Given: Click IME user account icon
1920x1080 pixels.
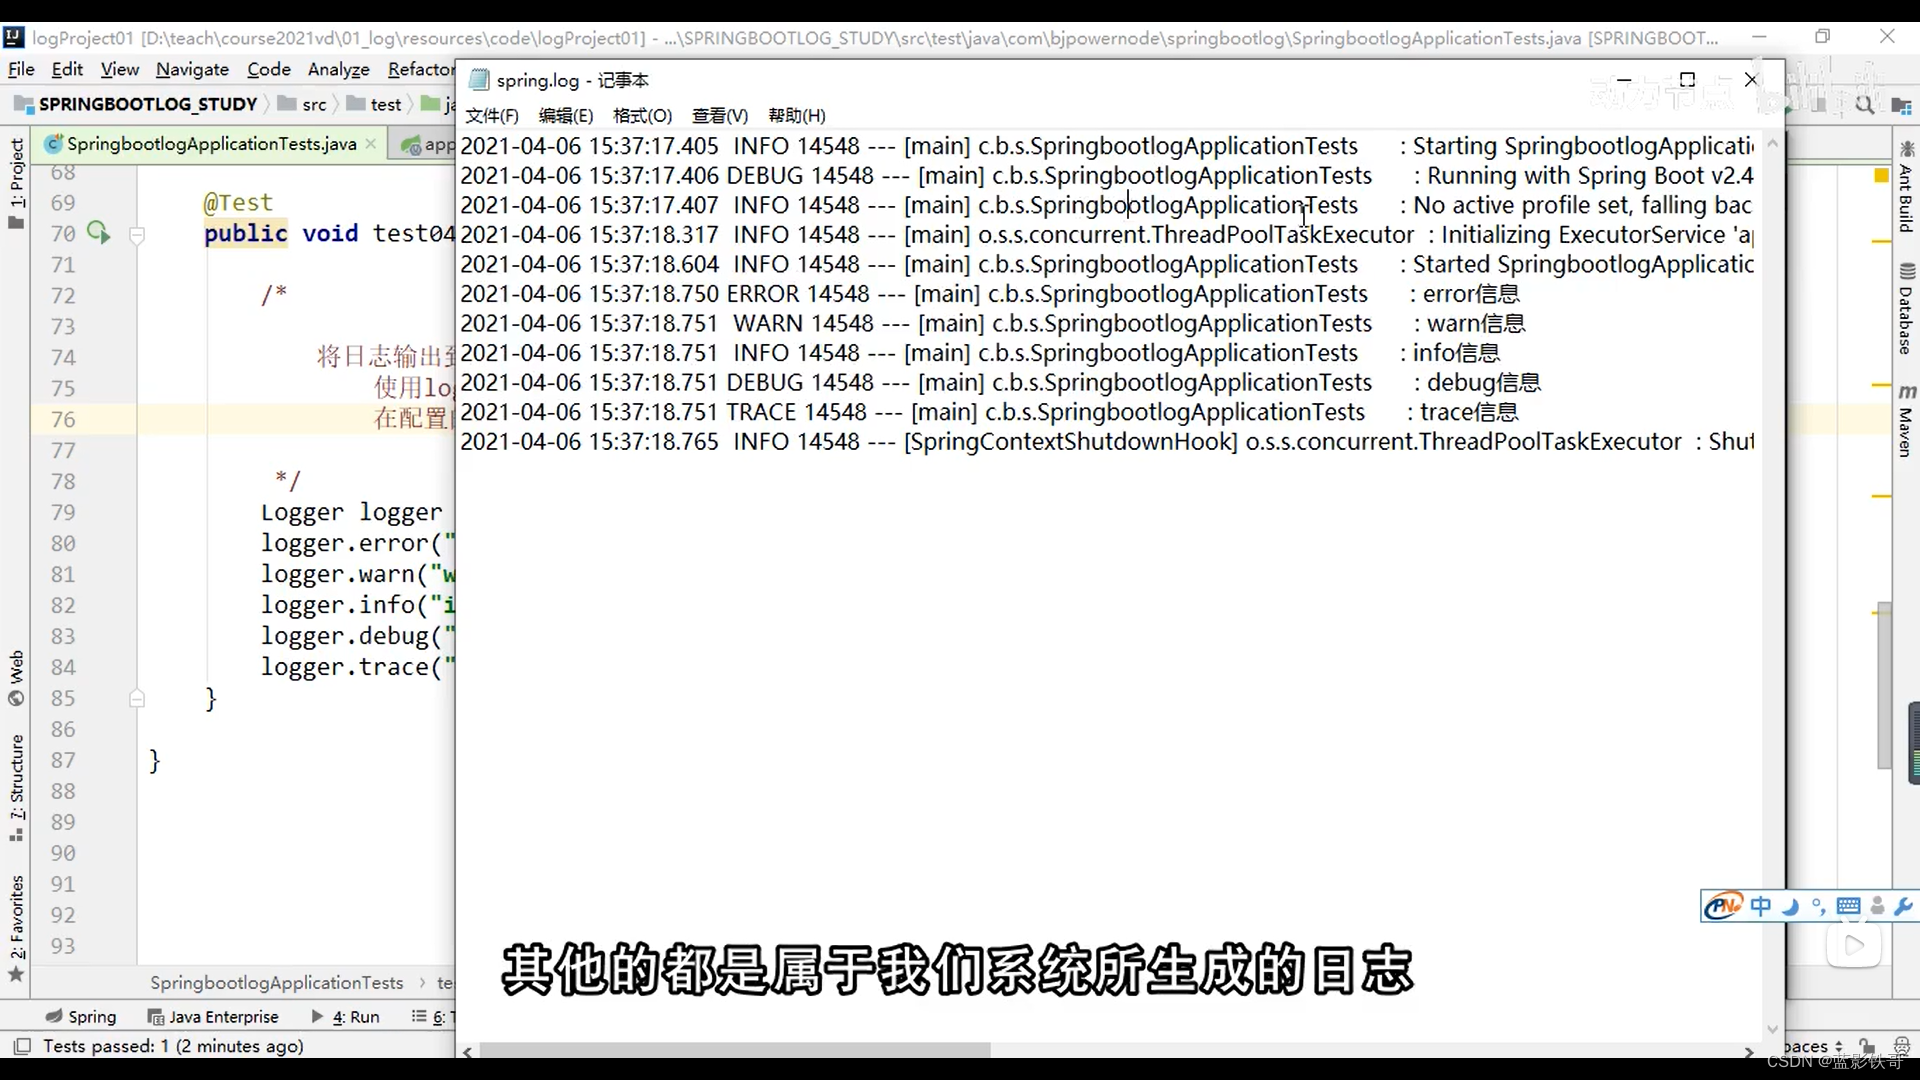Looking at the screenshot, I should (1877, 906).
